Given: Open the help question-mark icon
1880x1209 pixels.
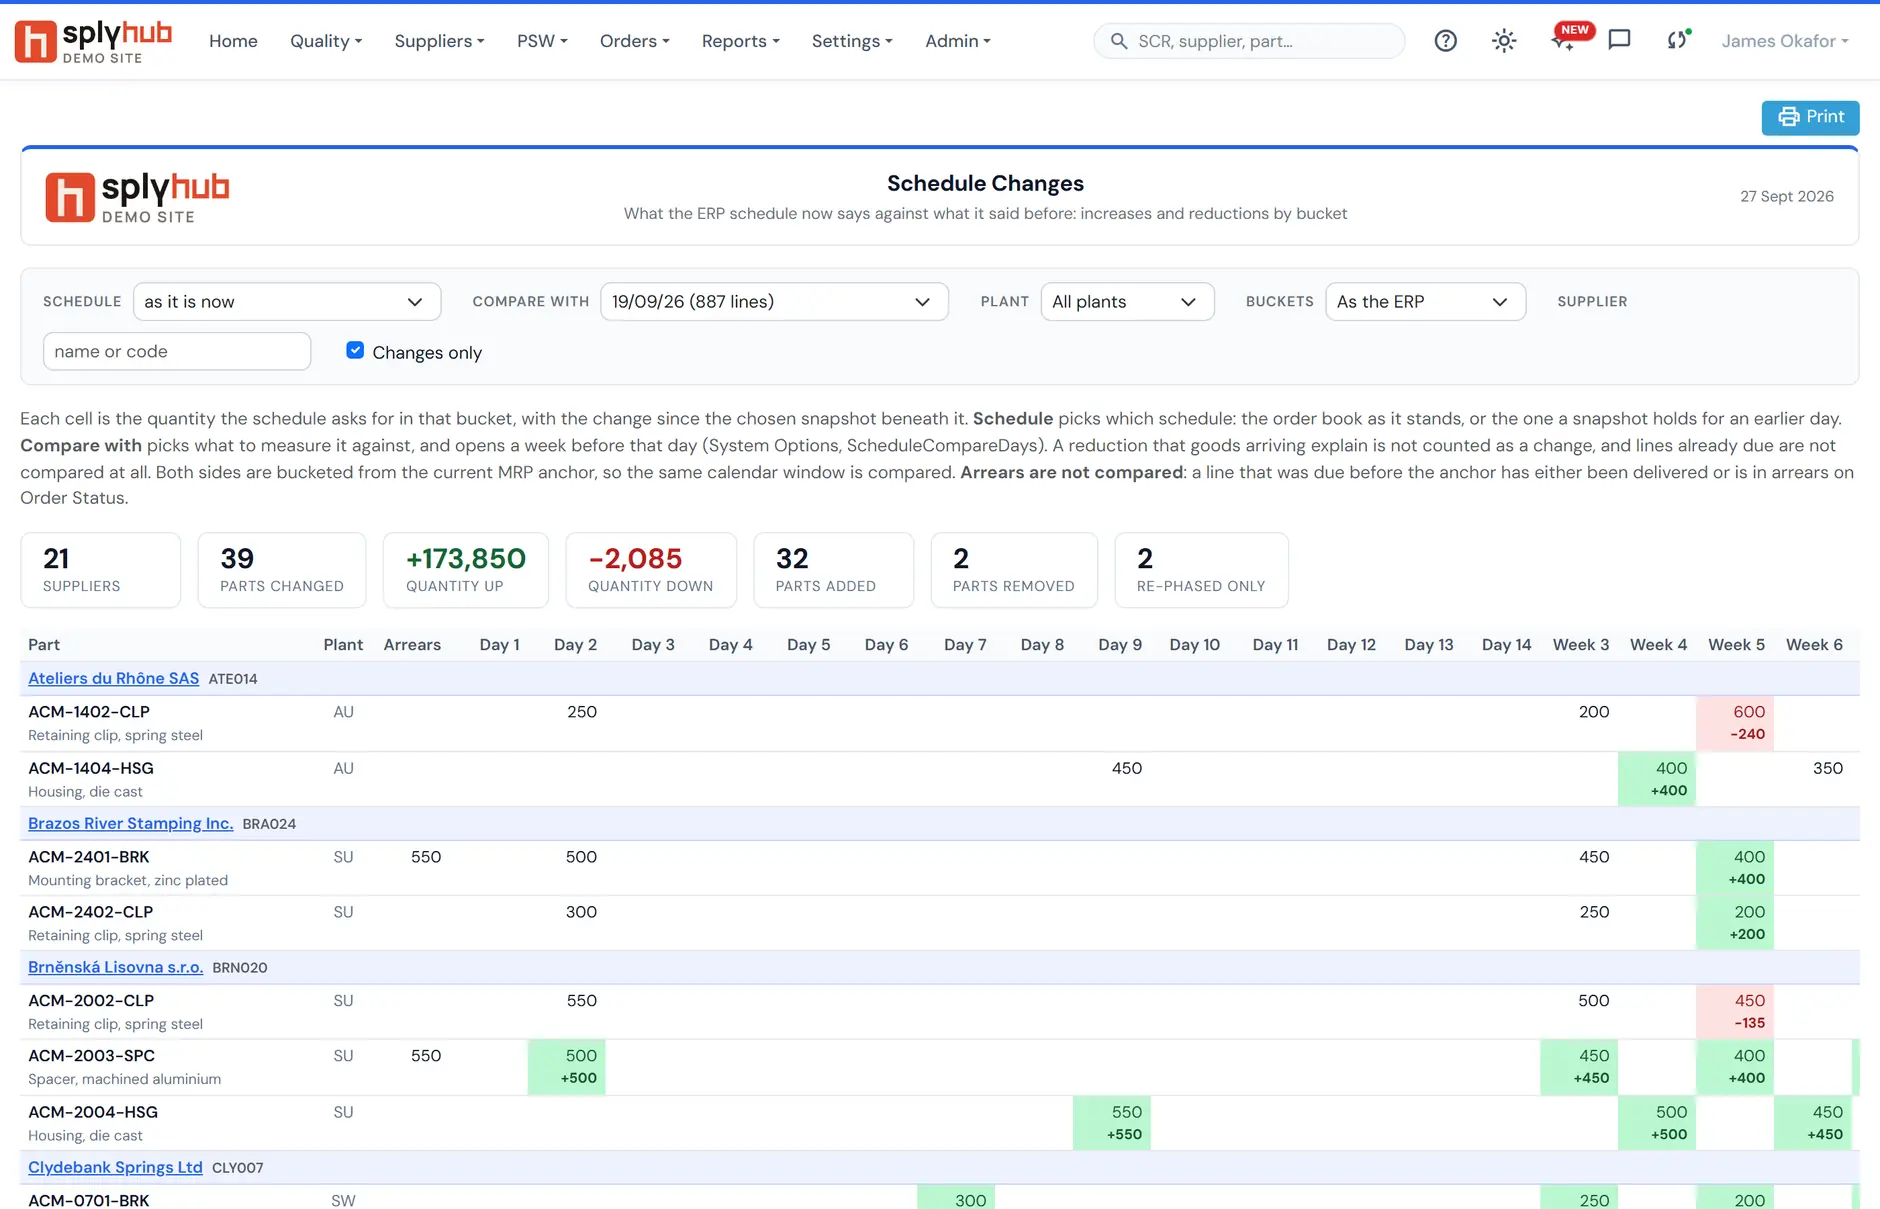Looking at the screenshot, I should click(x=1445, y=41).
